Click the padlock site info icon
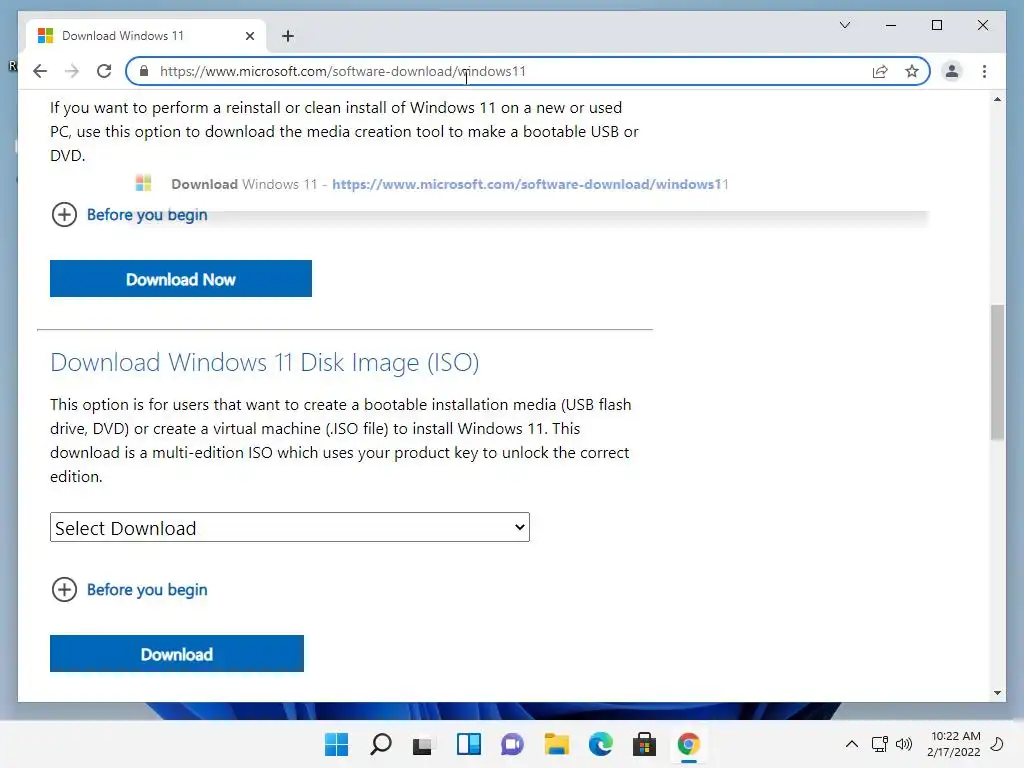Viewport: 1024px width, 768px height. [x=144, y=71]
